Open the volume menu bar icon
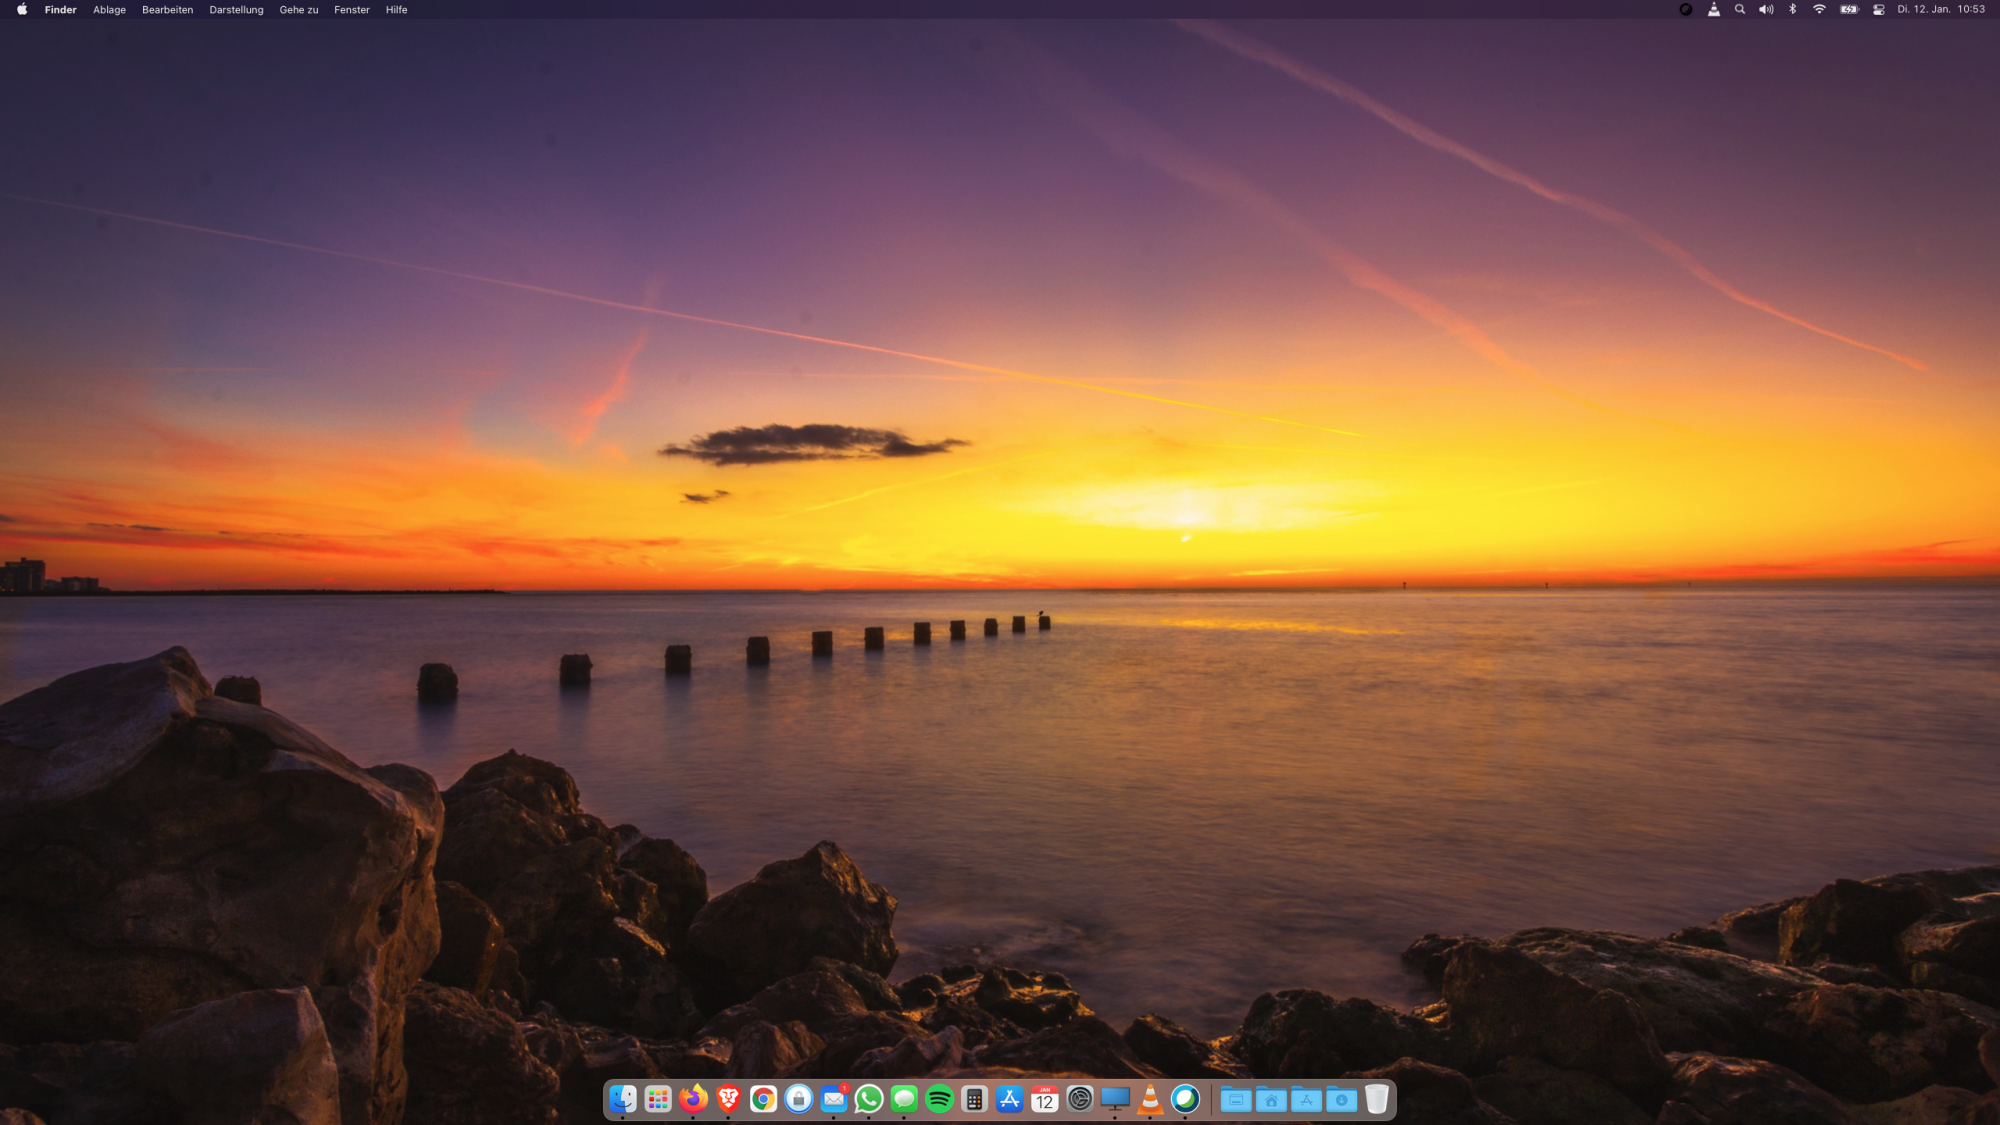 [1766, 10]
